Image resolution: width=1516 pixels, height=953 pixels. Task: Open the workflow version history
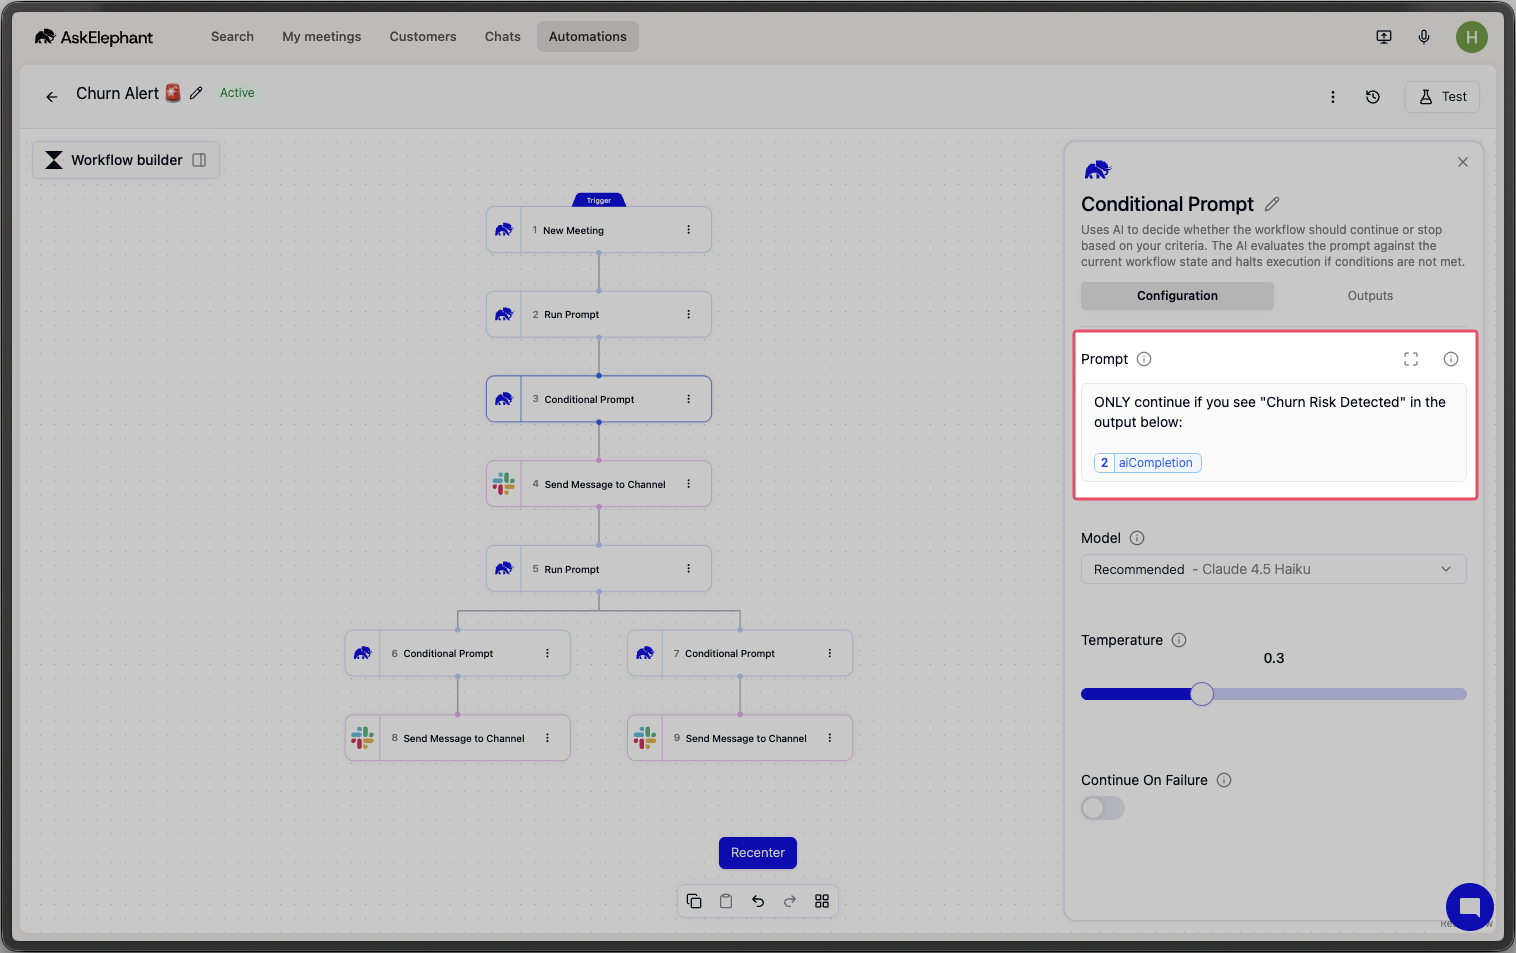(x=1373, y=97)
